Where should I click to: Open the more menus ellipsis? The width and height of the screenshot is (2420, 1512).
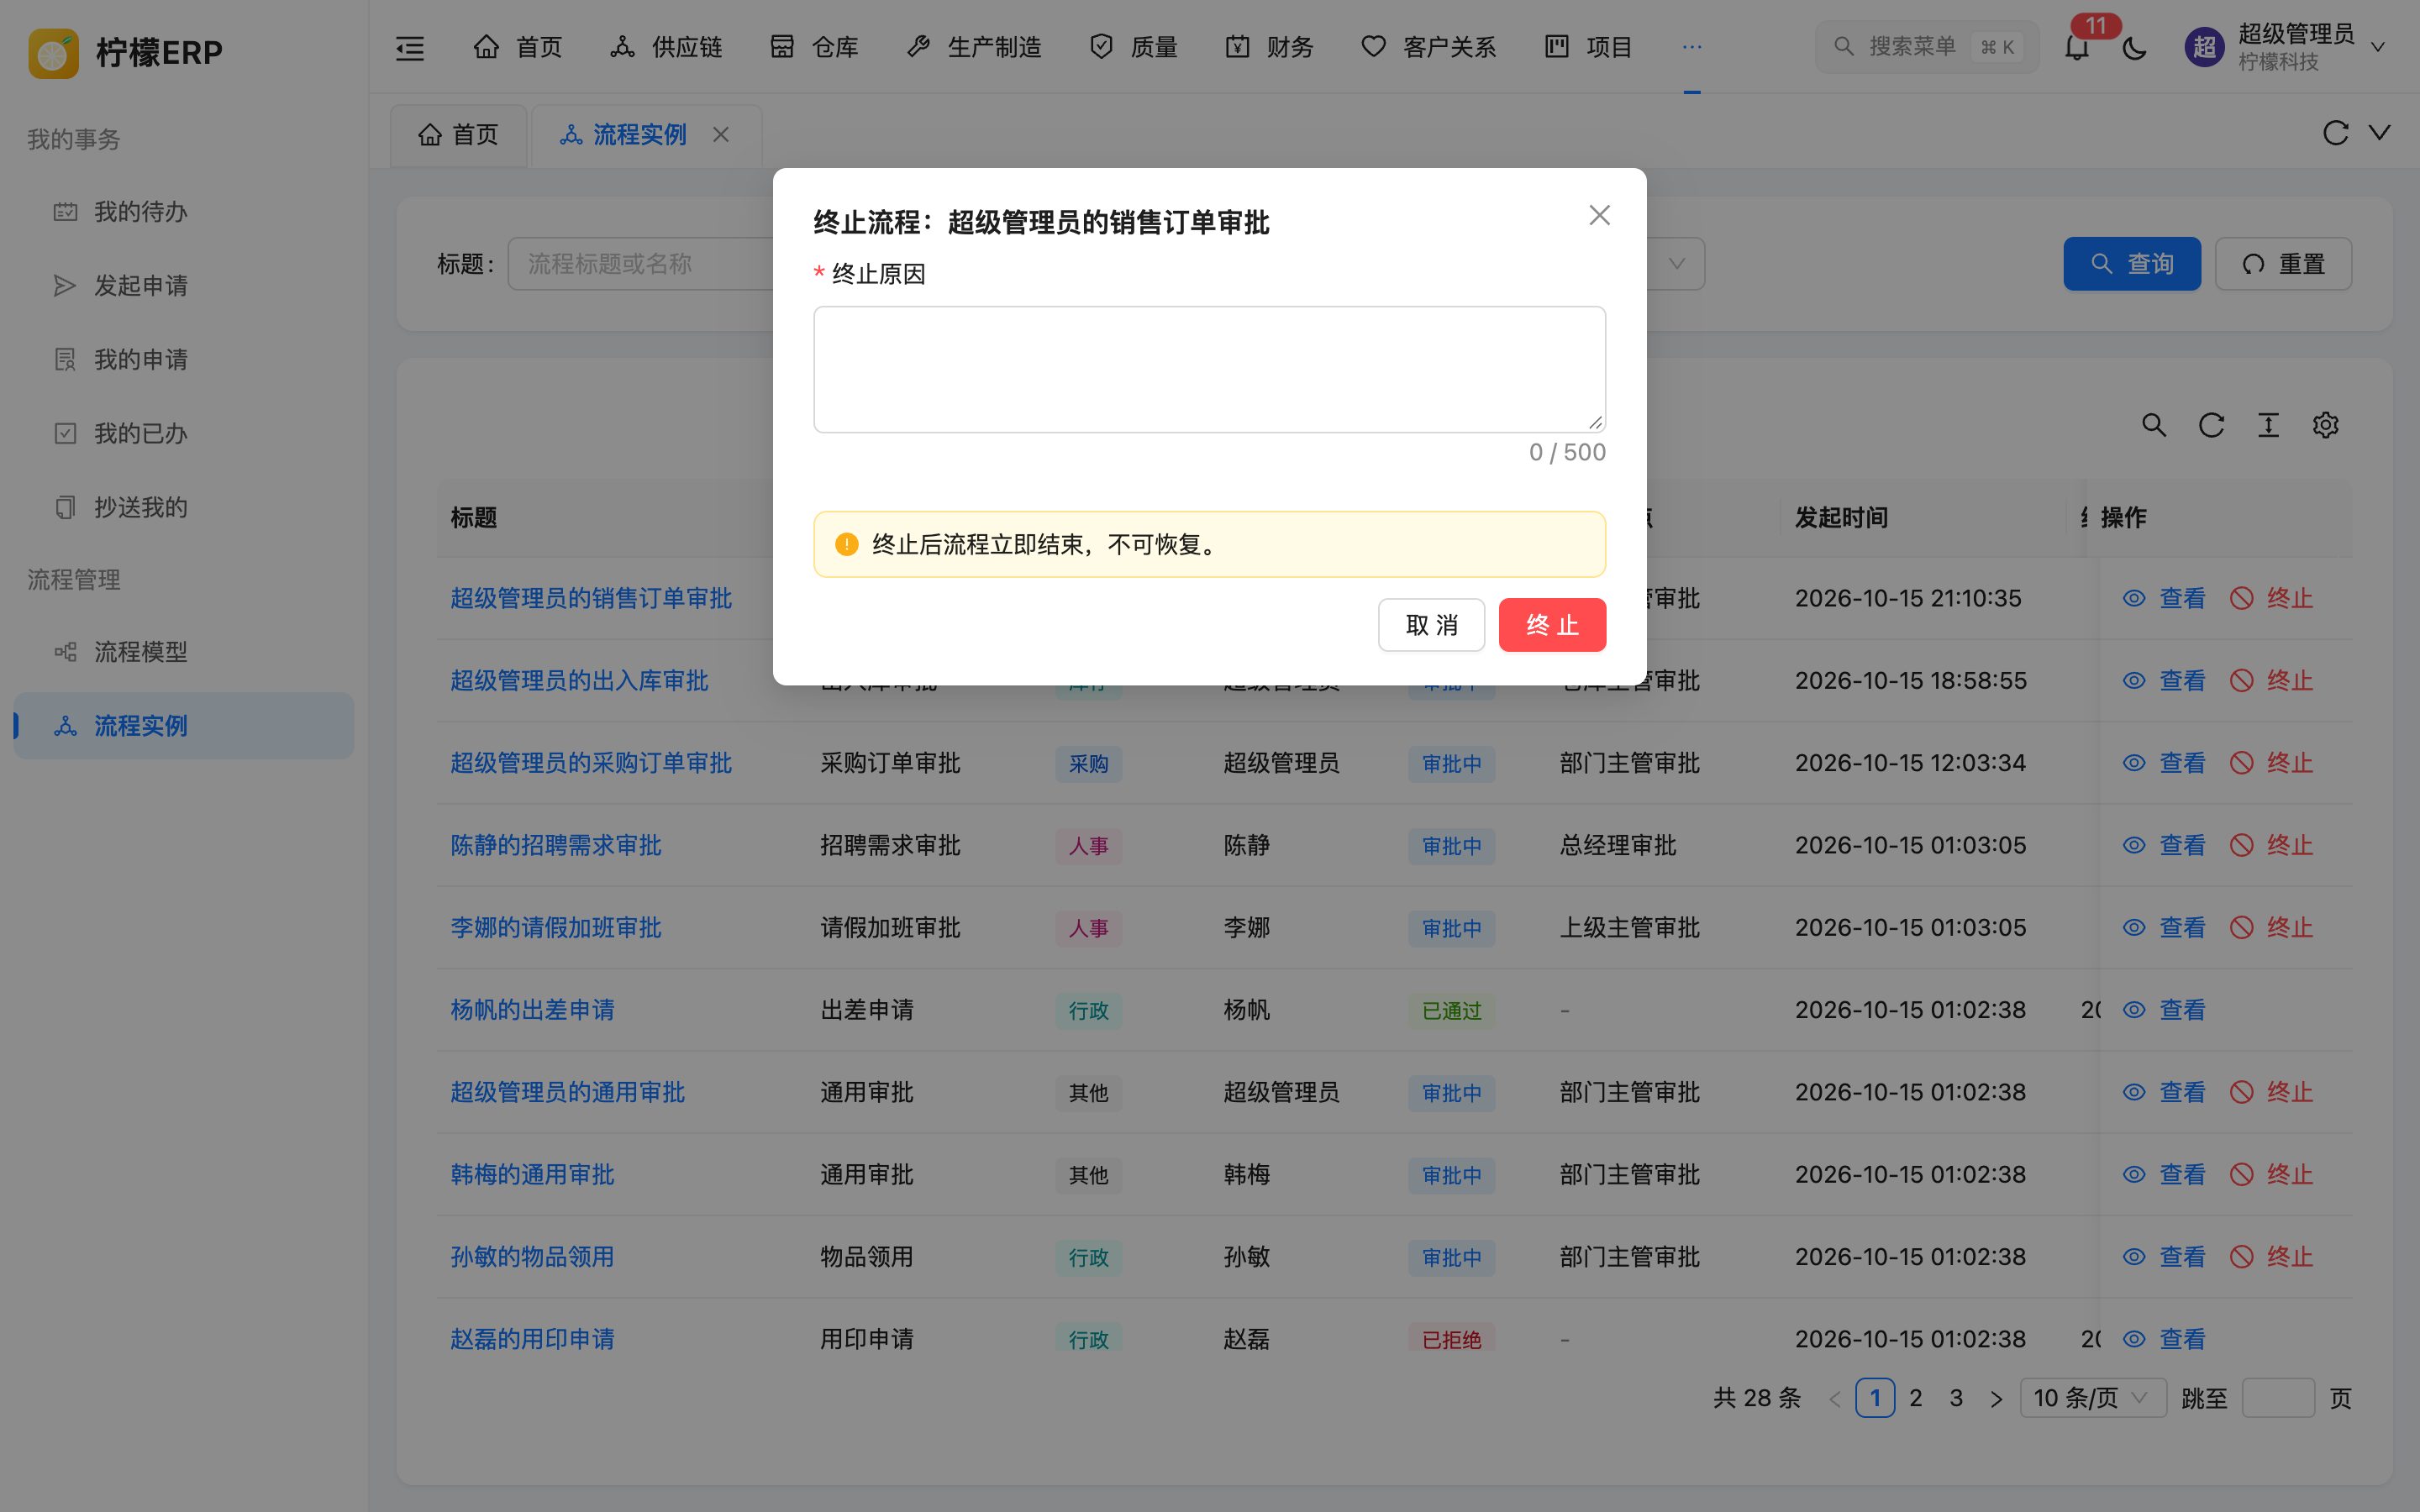[1692, 47]
